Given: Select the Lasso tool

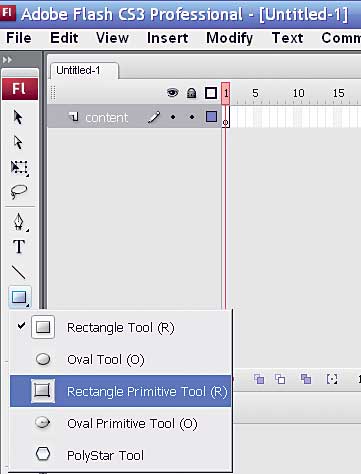Looking at the screenshot, I should coord(19,192).
